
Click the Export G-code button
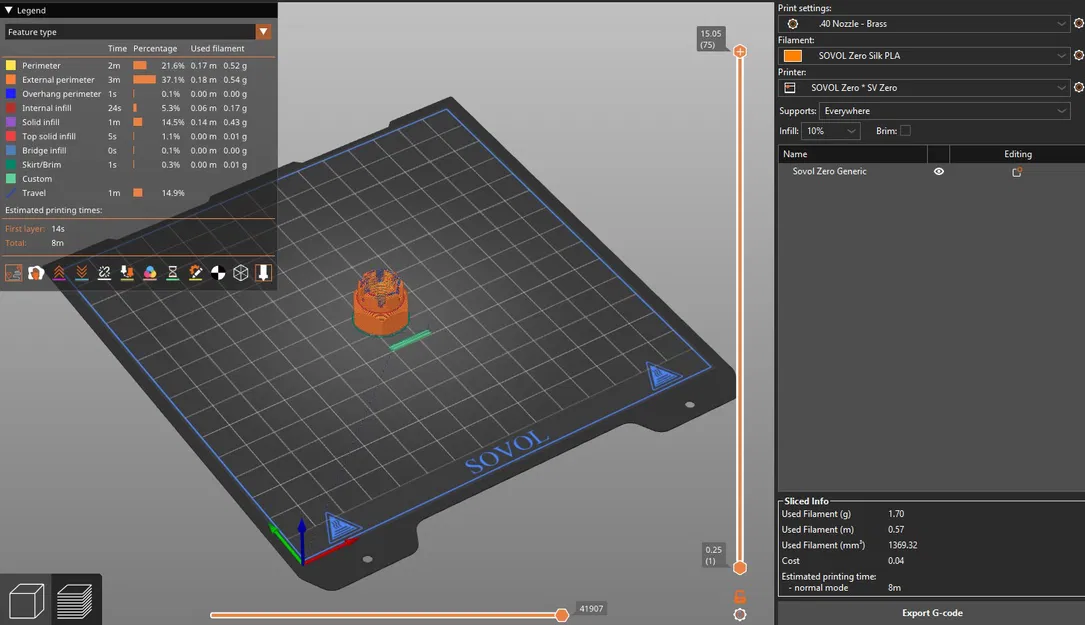931,613
